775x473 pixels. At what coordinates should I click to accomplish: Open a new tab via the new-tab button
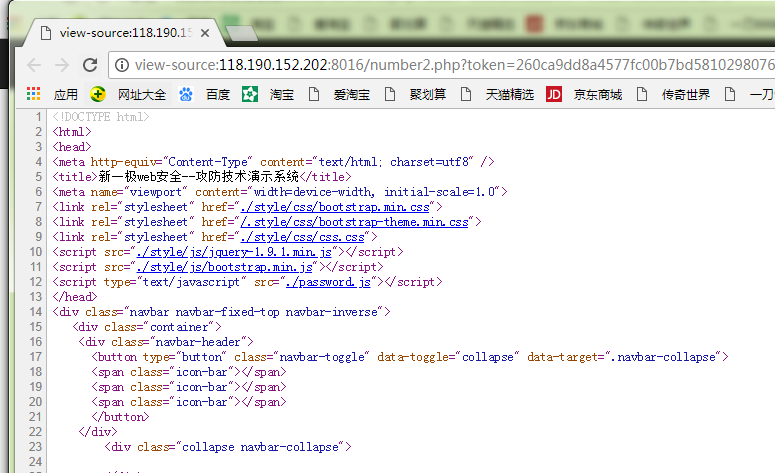[x=242, y=34]
